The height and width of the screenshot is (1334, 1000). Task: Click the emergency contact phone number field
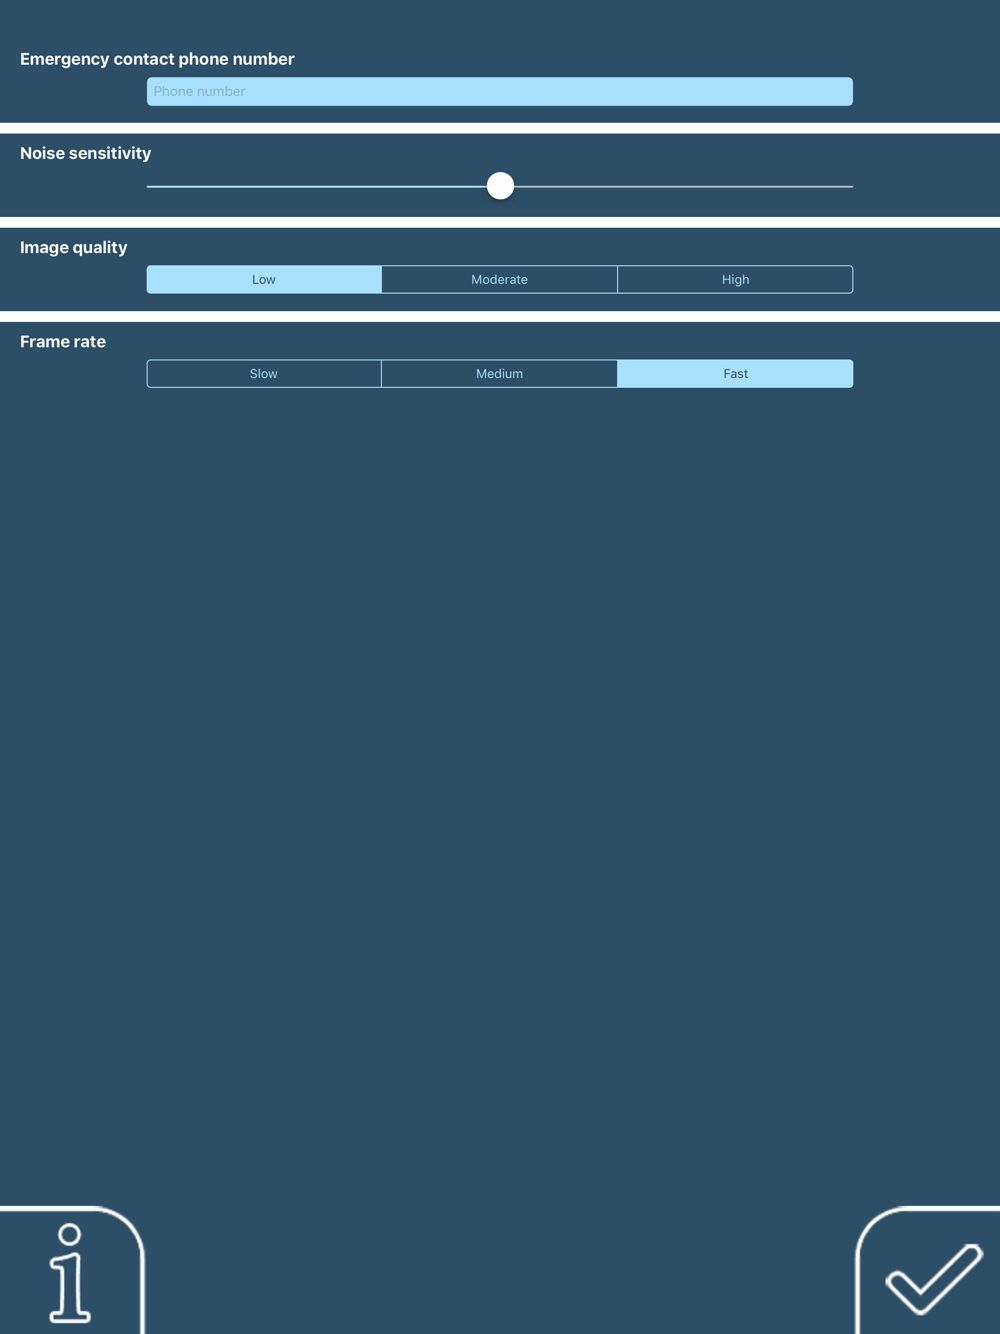click(x=500, y=91)
